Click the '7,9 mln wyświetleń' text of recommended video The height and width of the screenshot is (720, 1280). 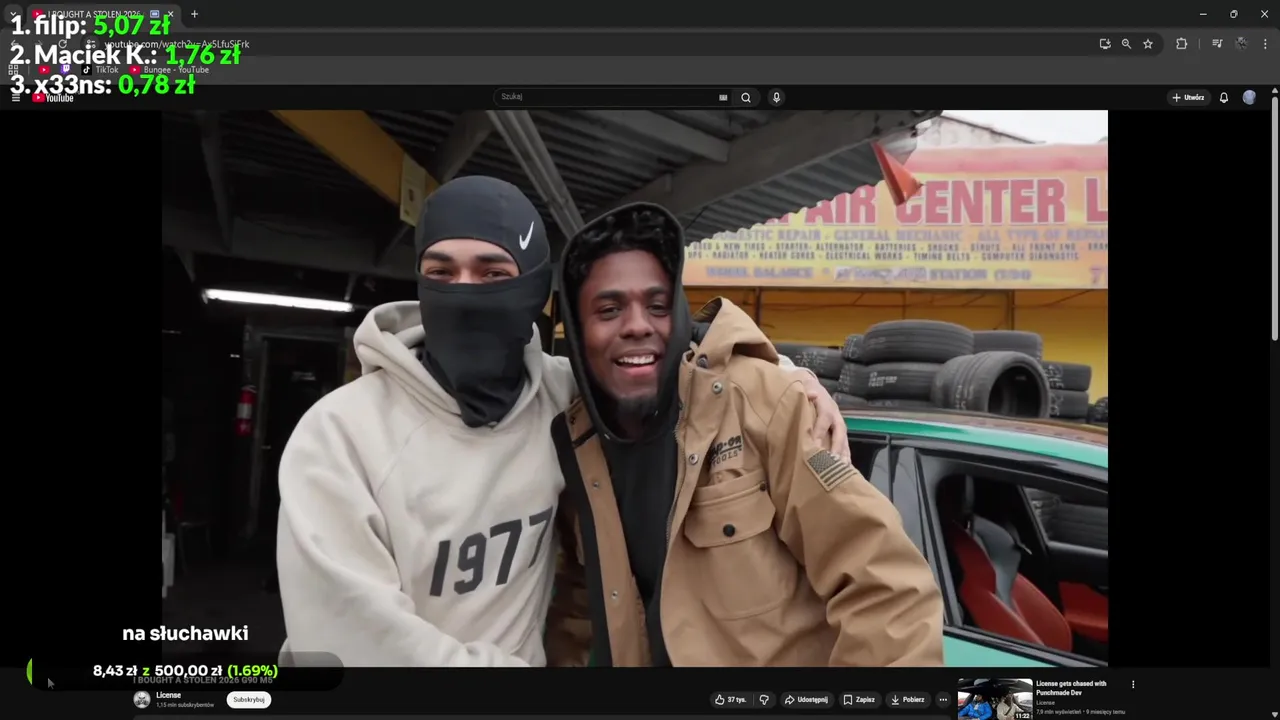(1058, 712)
